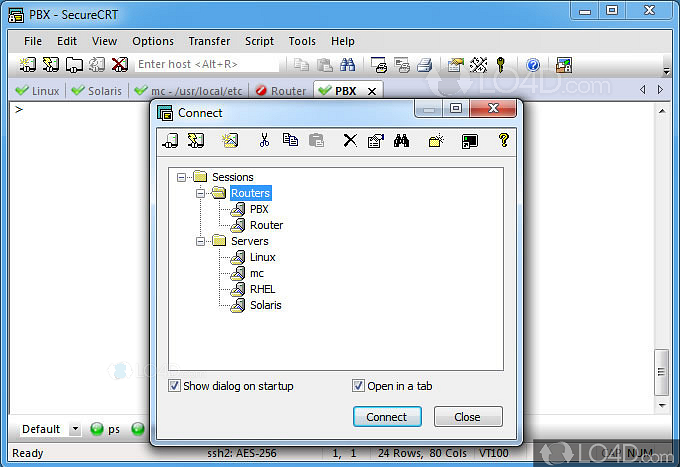The width and height of the screenshot is (680, 467).
Task: Switch to the Linux session tab
Action: click(37, 91)
